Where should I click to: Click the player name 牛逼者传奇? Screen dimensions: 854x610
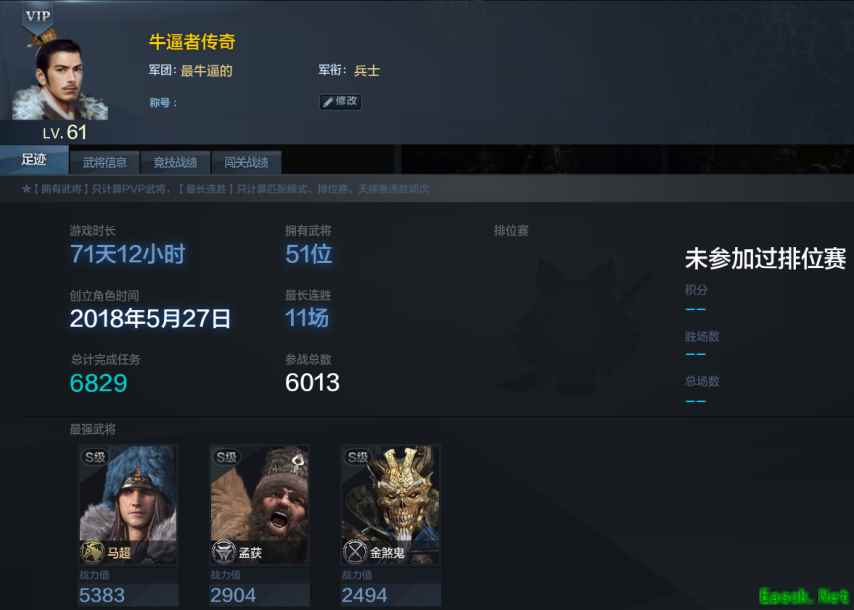[x=192, y=42]
